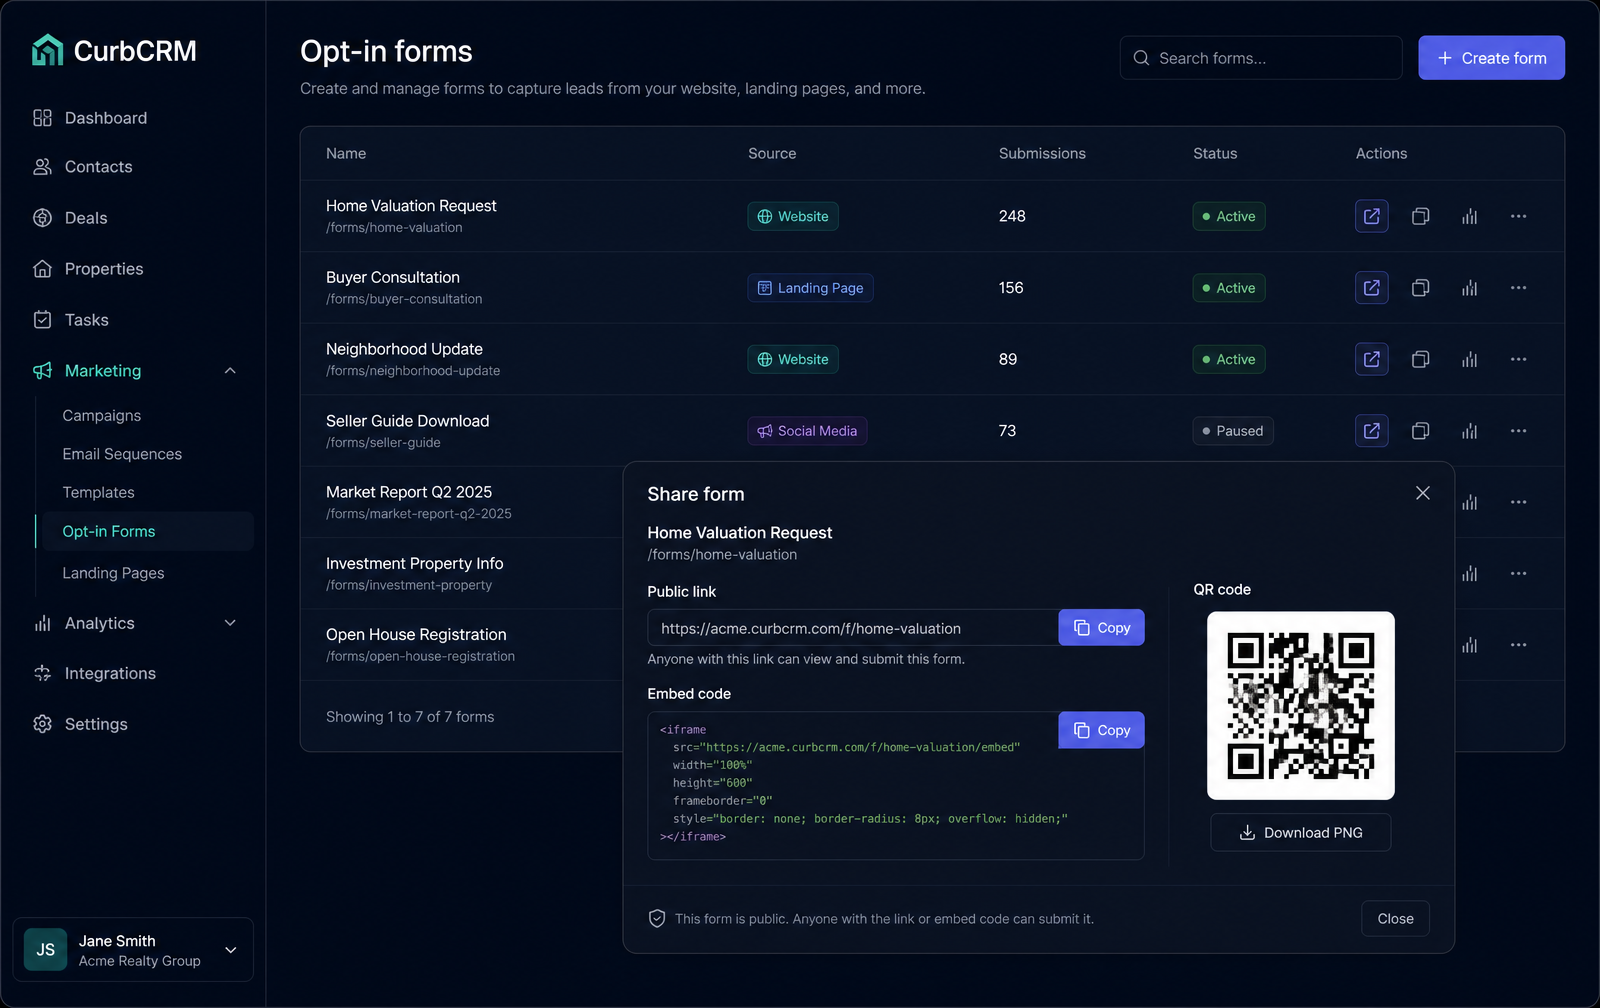
Task: Close the Share form dialog with X
Action: click(x=1422, y=493)
